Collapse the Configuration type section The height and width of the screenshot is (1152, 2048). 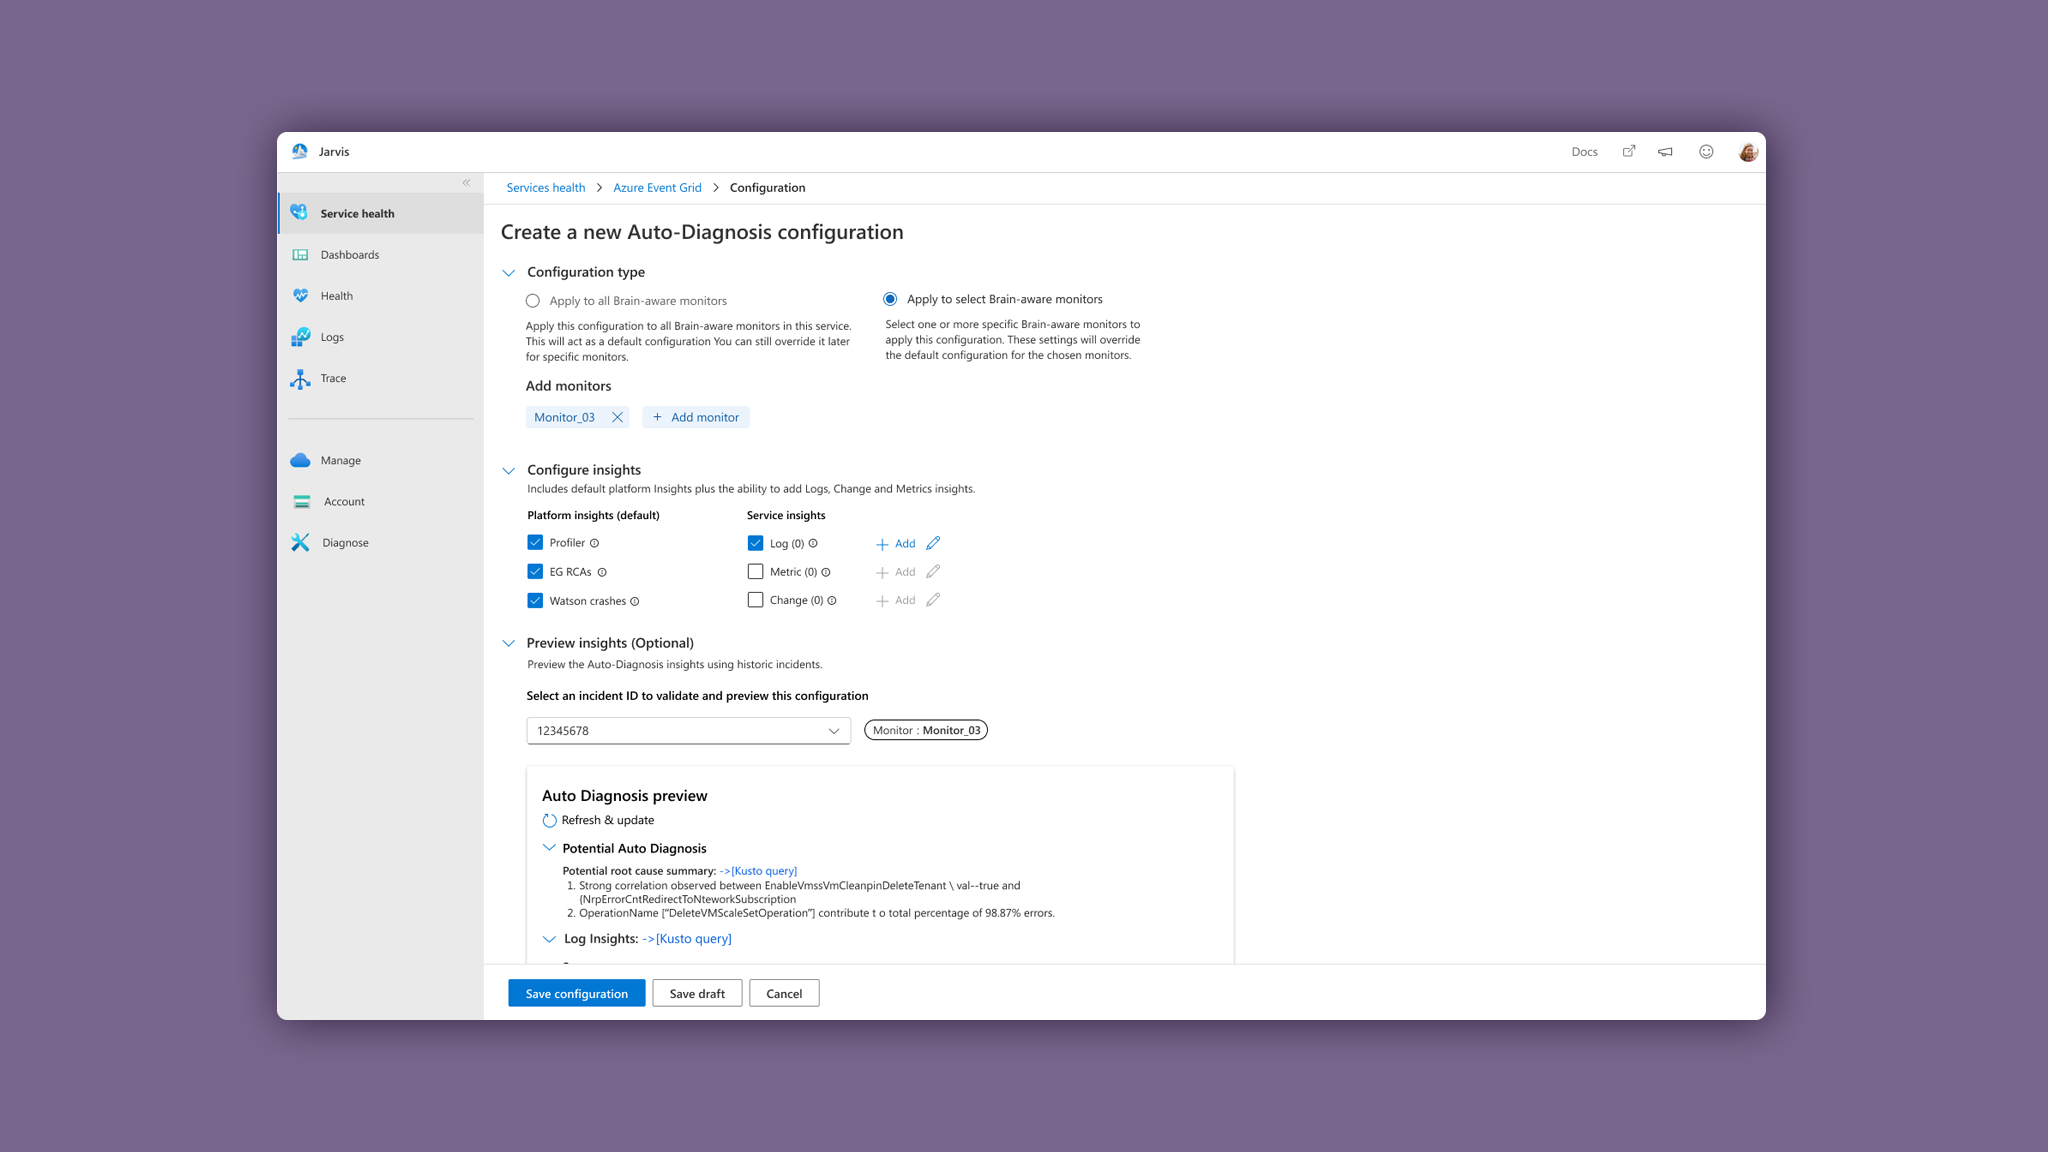[x=509, y=273]
